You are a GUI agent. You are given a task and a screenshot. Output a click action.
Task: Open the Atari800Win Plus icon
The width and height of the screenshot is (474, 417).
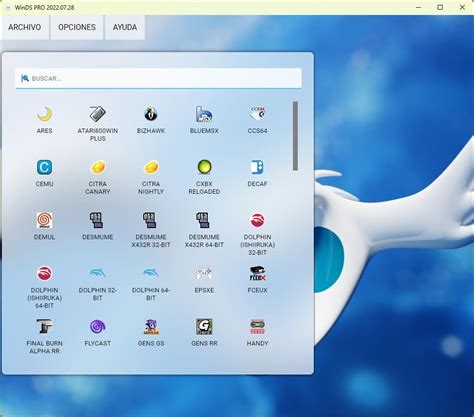[x=97, y=114]
